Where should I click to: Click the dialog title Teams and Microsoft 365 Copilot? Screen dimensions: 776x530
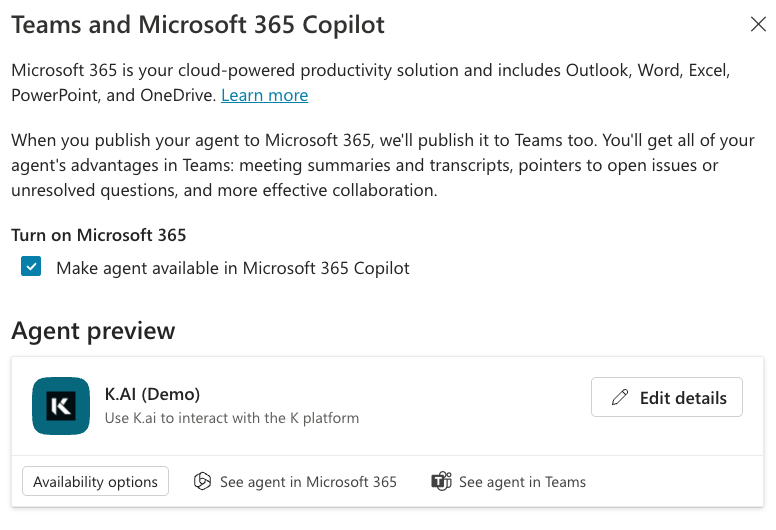pos(198,25)
